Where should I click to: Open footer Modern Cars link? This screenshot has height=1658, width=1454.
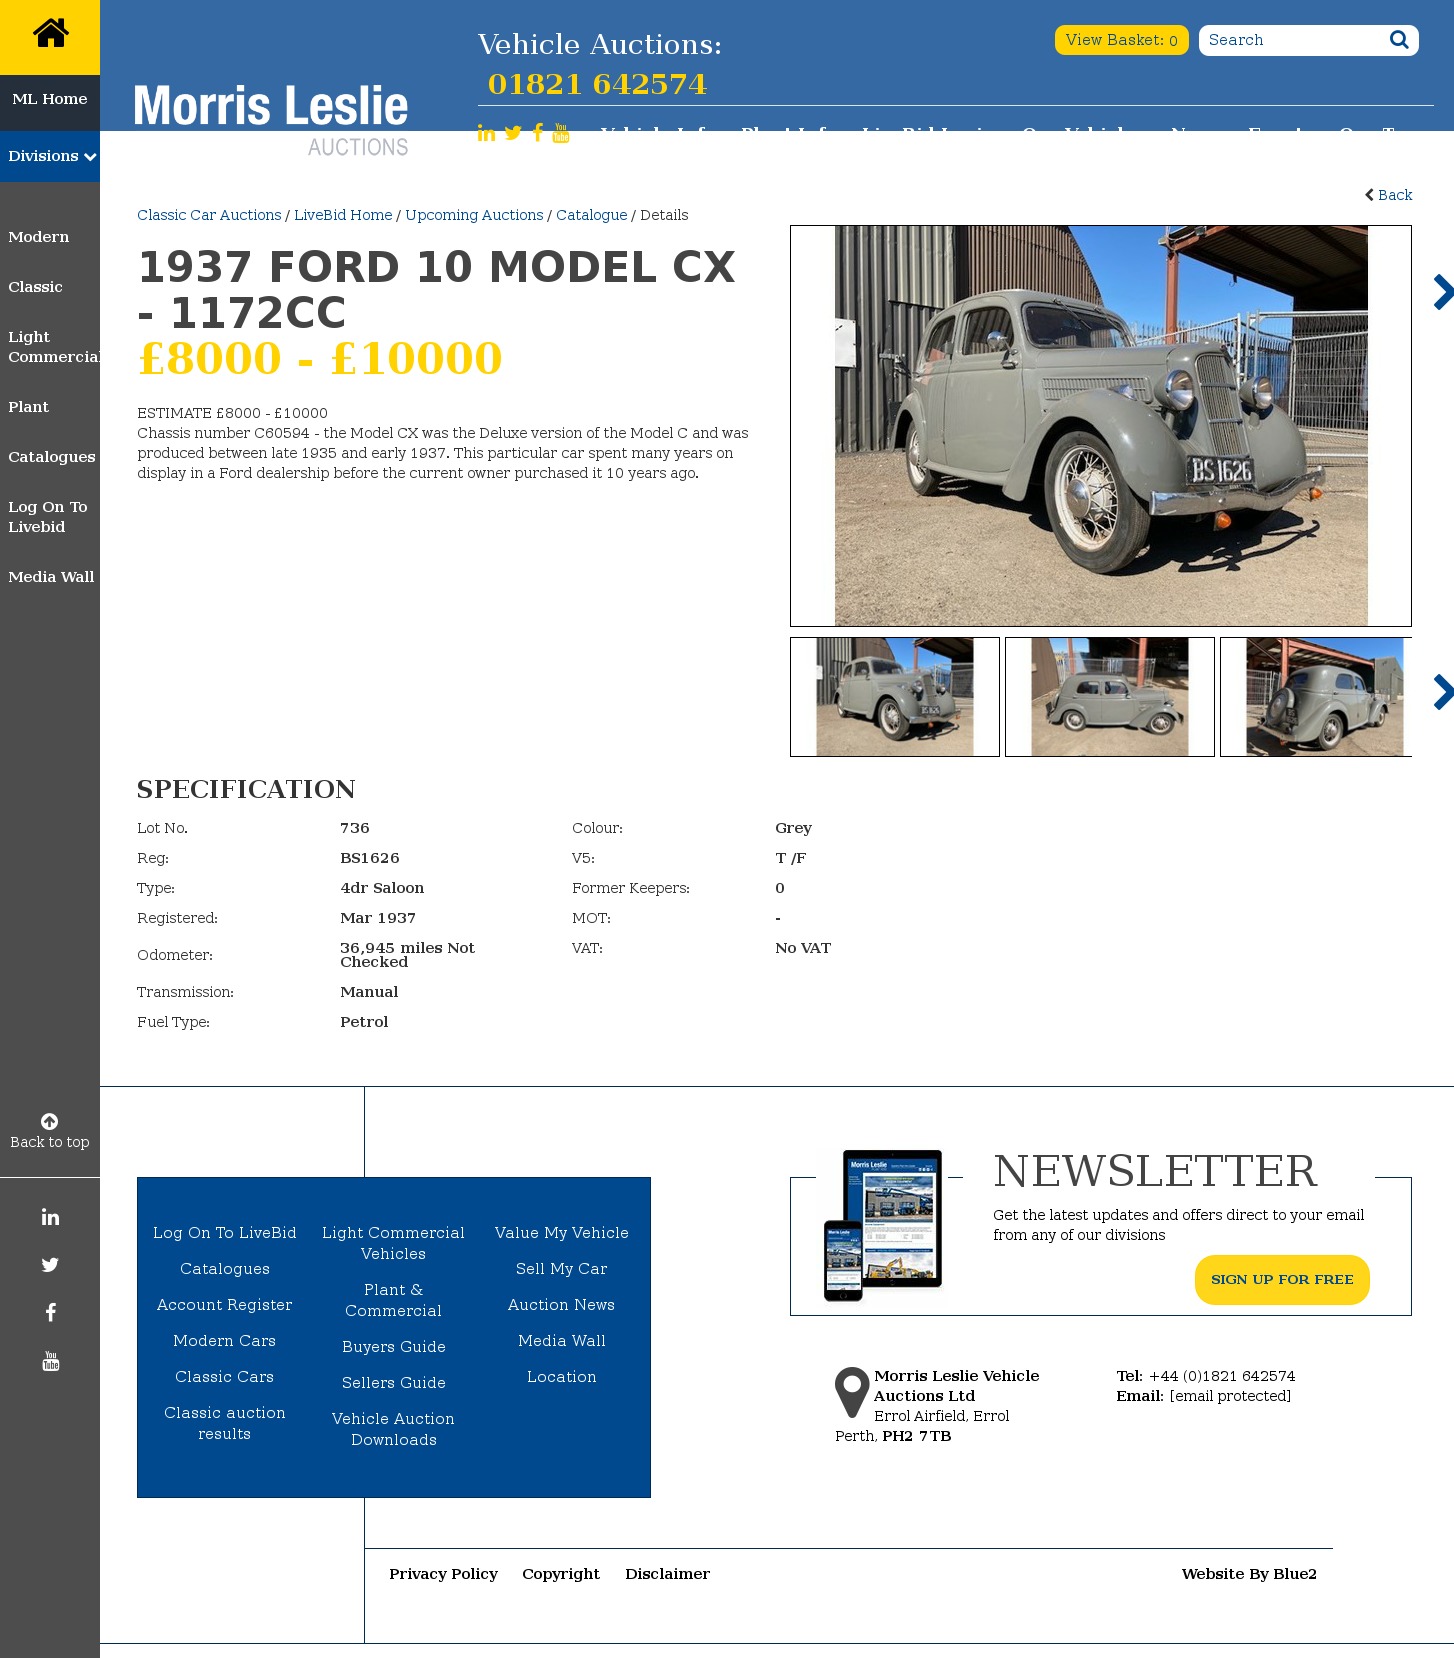click(225, 1341)
